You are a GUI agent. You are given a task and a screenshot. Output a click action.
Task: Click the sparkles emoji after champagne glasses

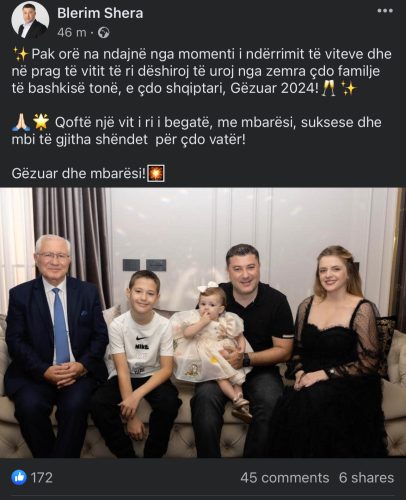349,89
